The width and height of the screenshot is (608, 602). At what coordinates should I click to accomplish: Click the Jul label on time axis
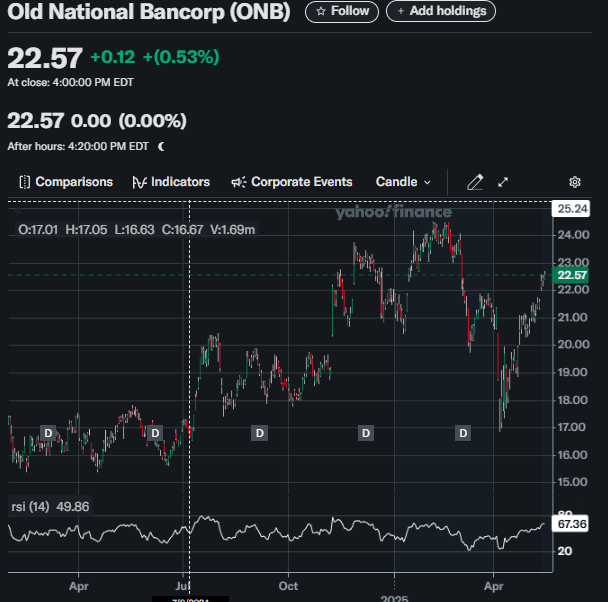(182, 586)
